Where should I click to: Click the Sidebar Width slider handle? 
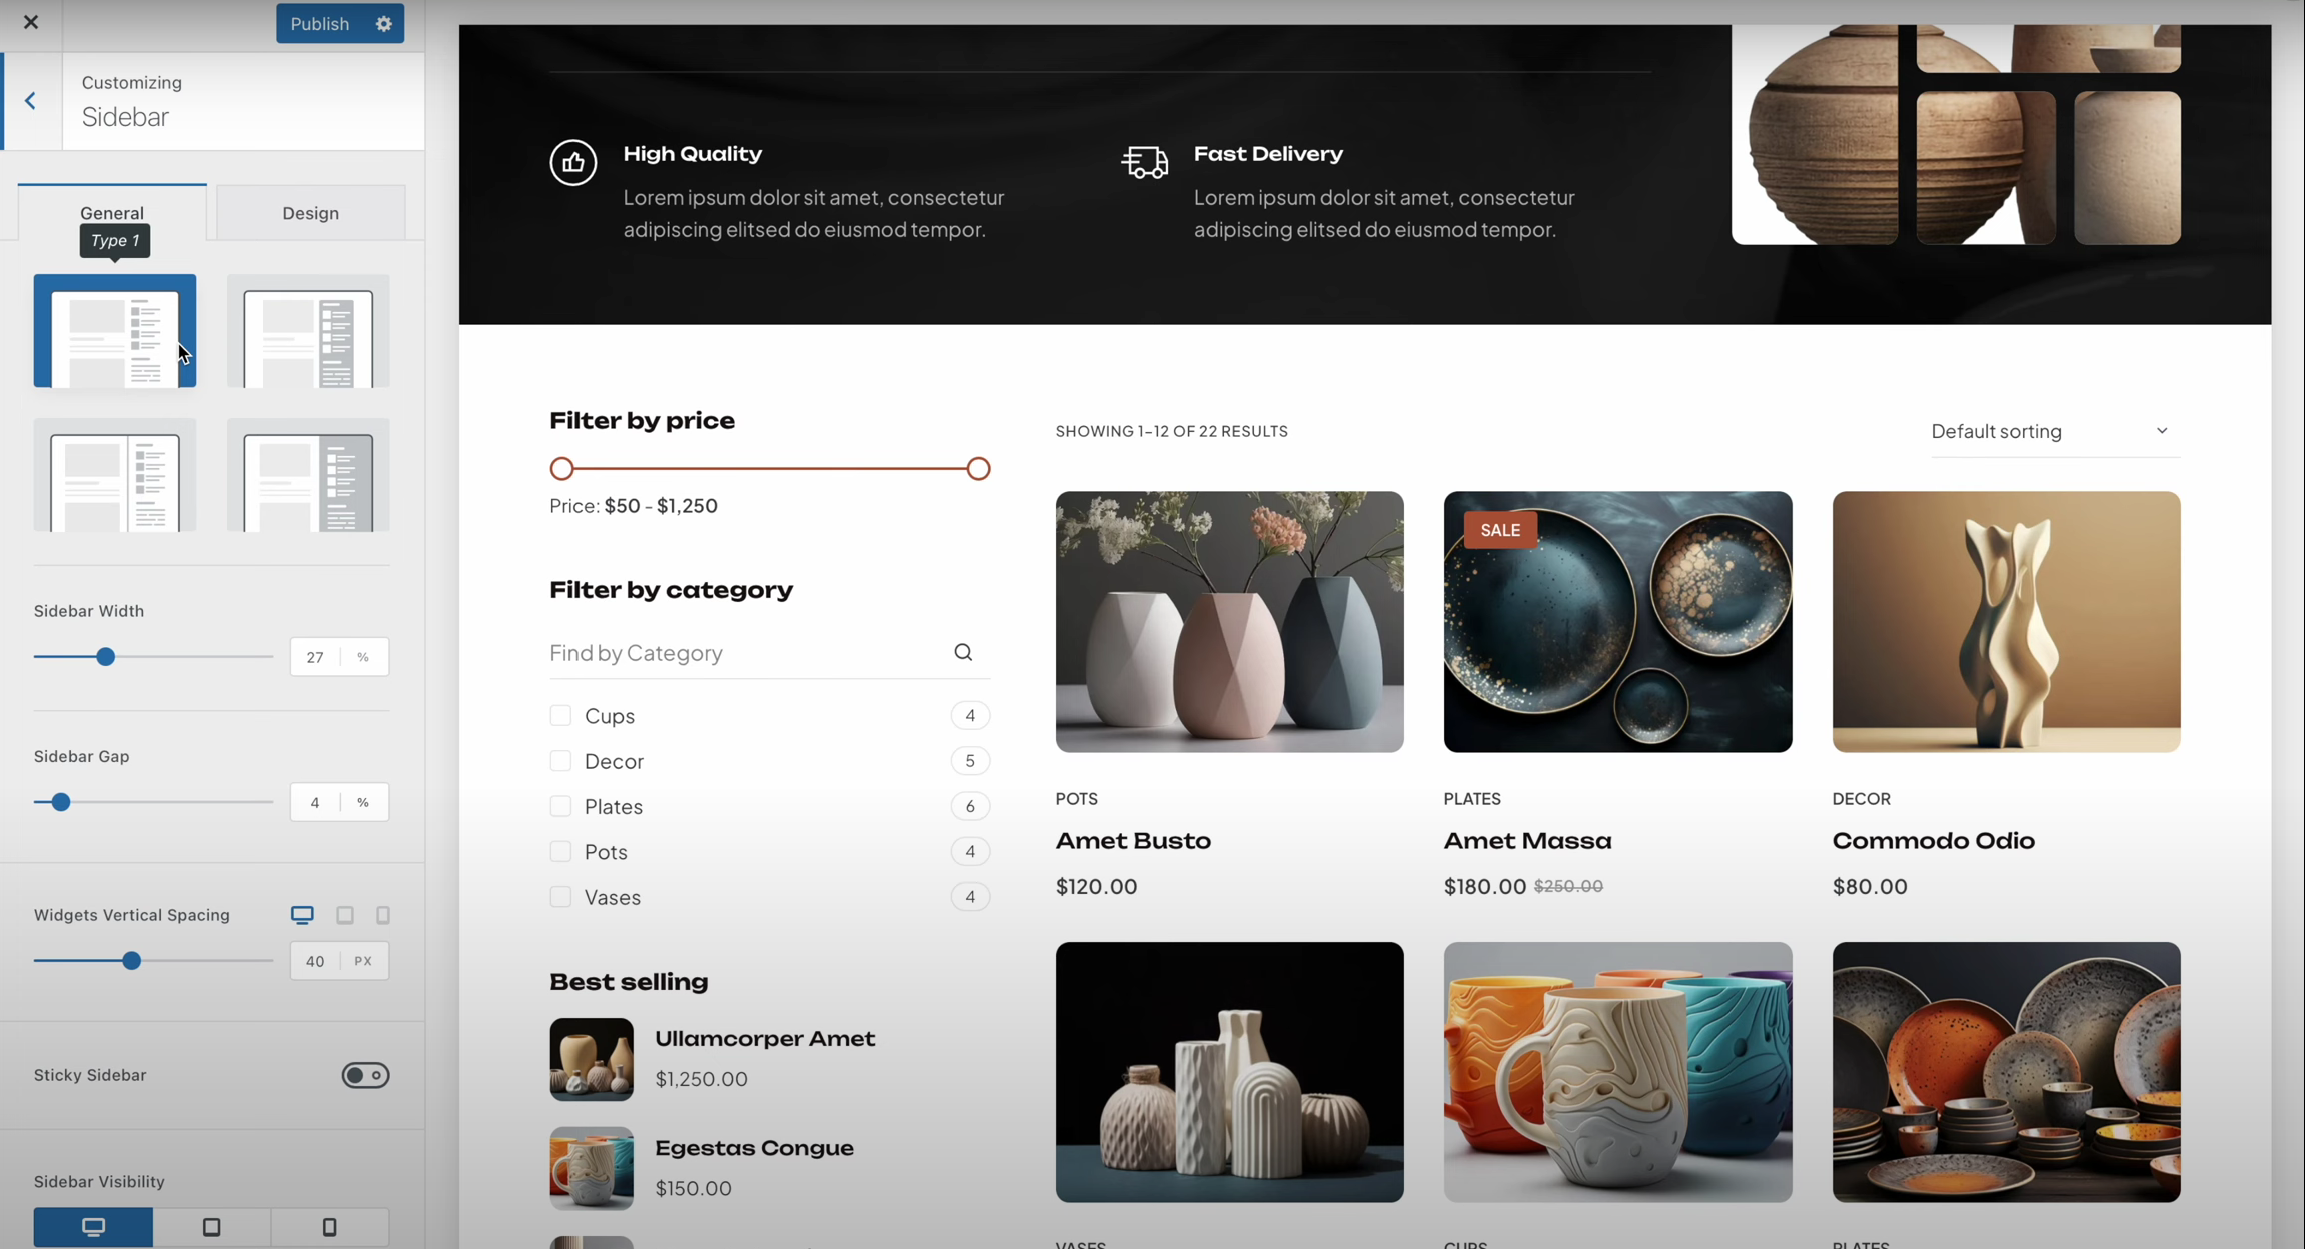point(105,657)
